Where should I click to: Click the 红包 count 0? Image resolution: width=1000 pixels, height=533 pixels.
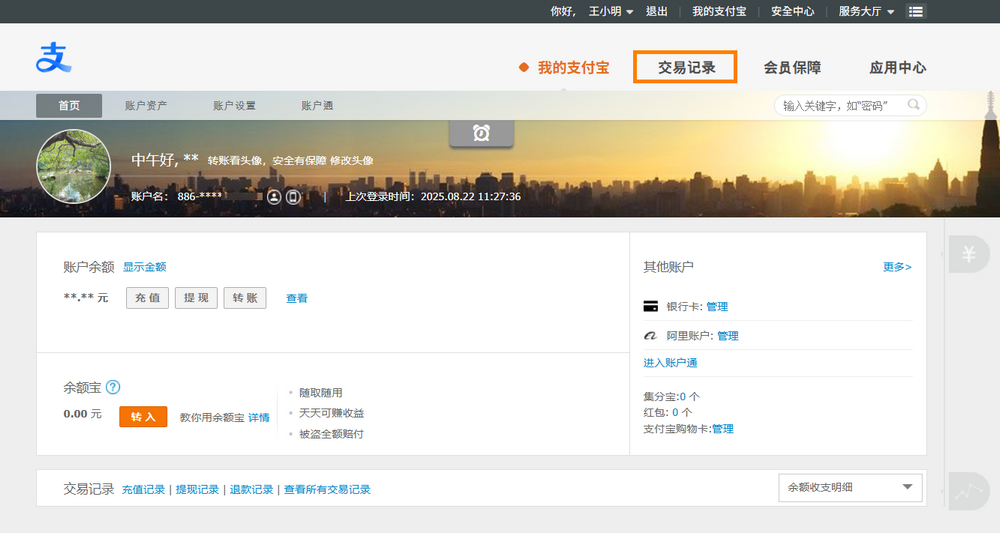point(675,413)
